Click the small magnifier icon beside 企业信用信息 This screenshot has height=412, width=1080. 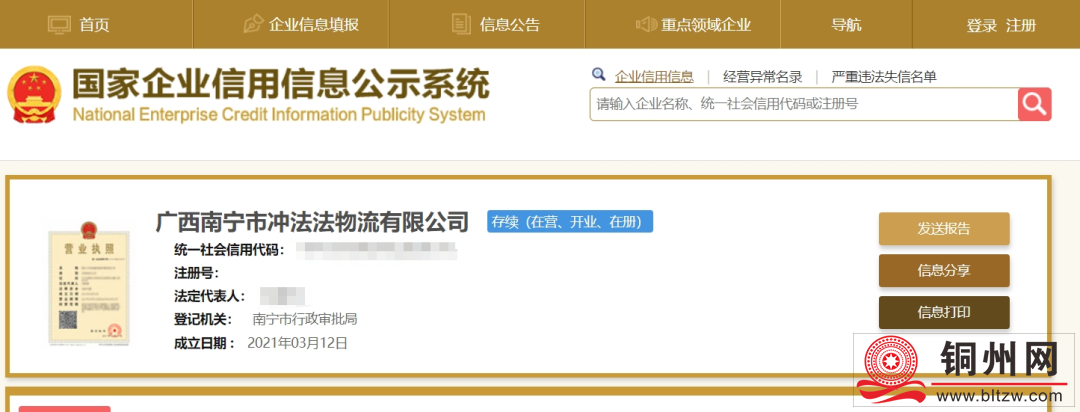[599, 74]
